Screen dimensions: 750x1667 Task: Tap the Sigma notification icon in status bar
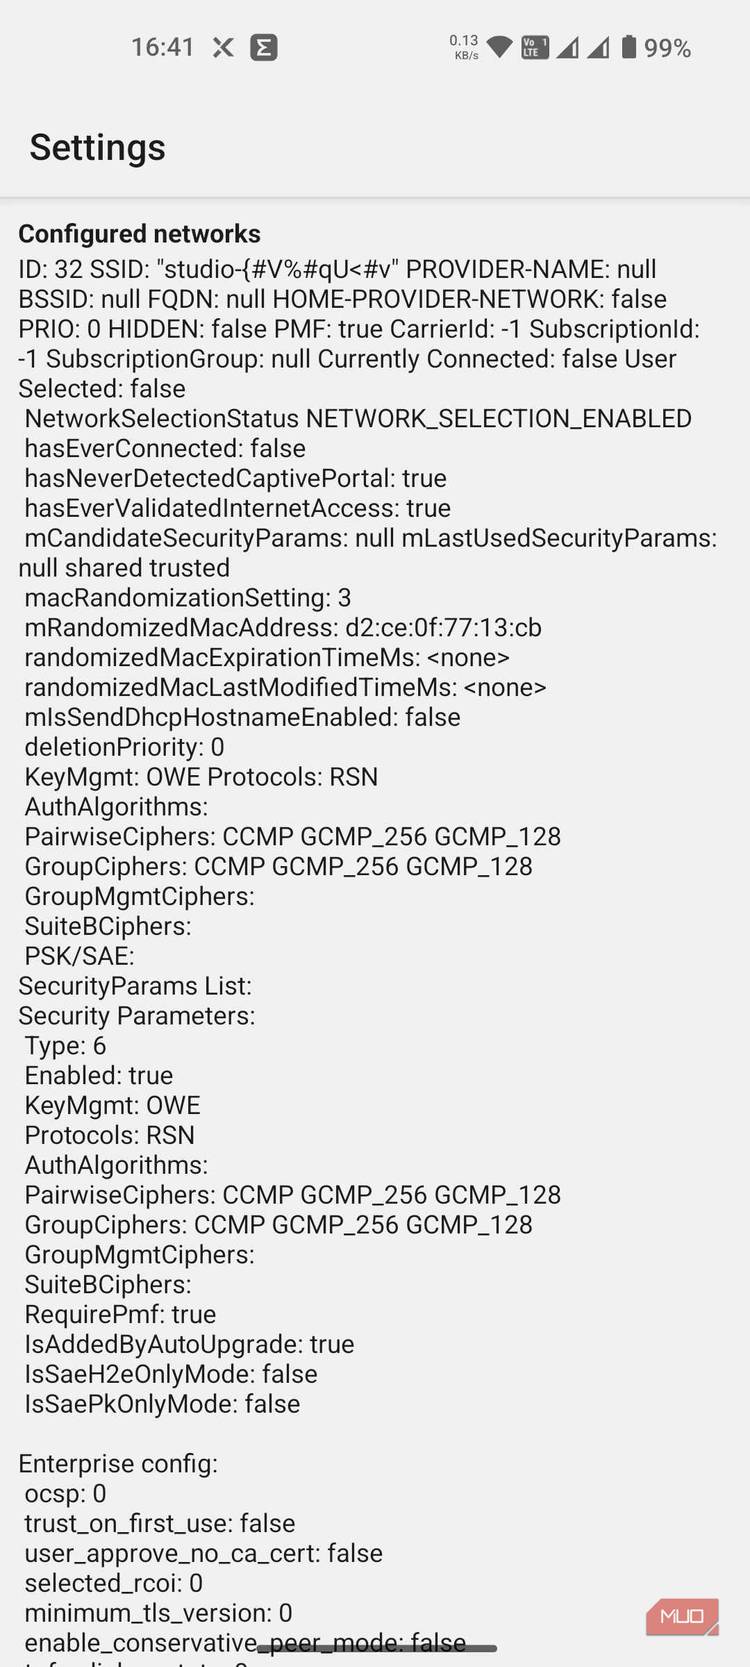point(262,47)
